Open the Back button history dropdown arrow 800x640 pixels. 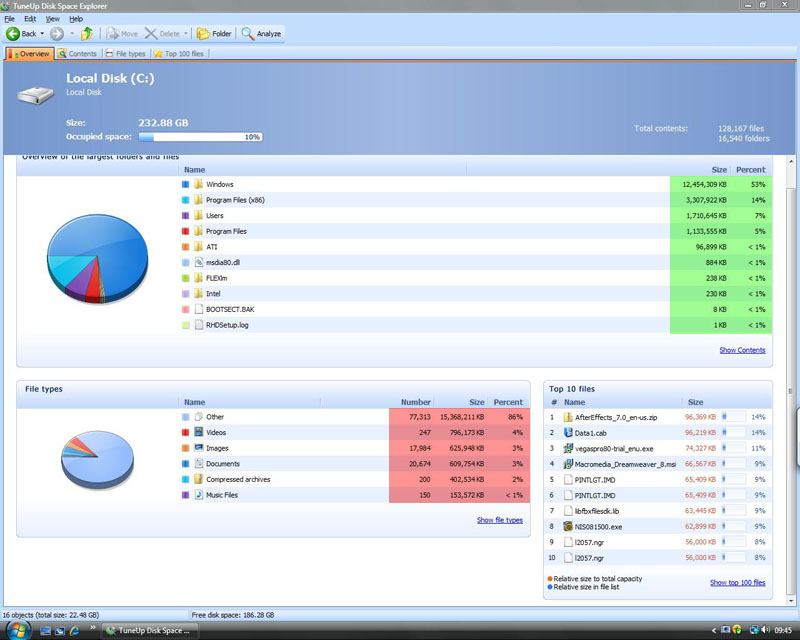(x=42, y=34)
